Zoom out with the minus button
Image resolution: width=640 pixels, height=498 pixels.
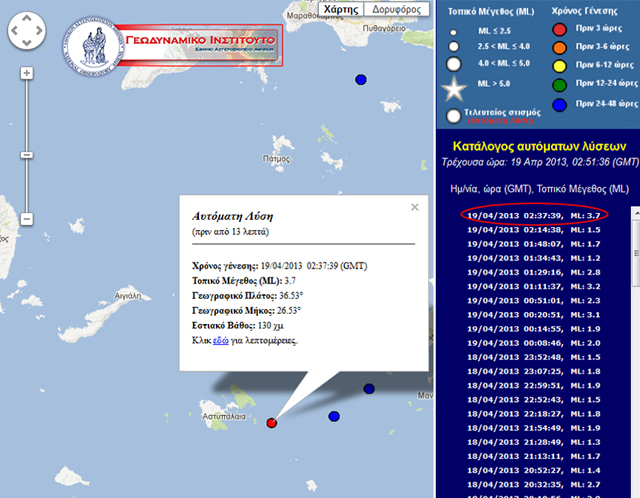click(x=27, y=219)
